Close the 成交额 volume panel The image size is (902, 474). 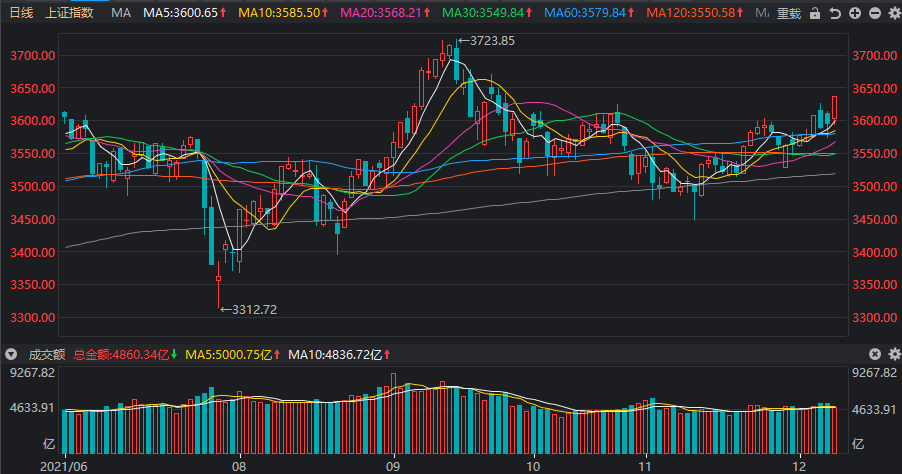[x=874, y=354]
